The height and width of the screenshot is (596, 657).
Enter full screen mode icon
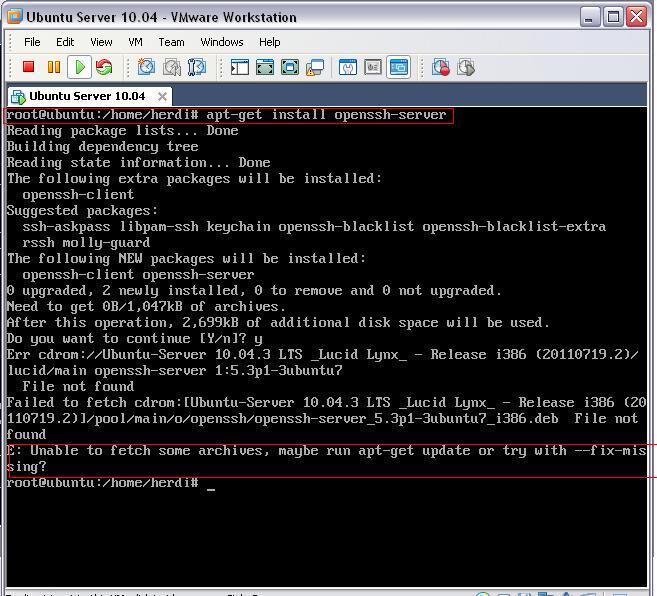290,67
